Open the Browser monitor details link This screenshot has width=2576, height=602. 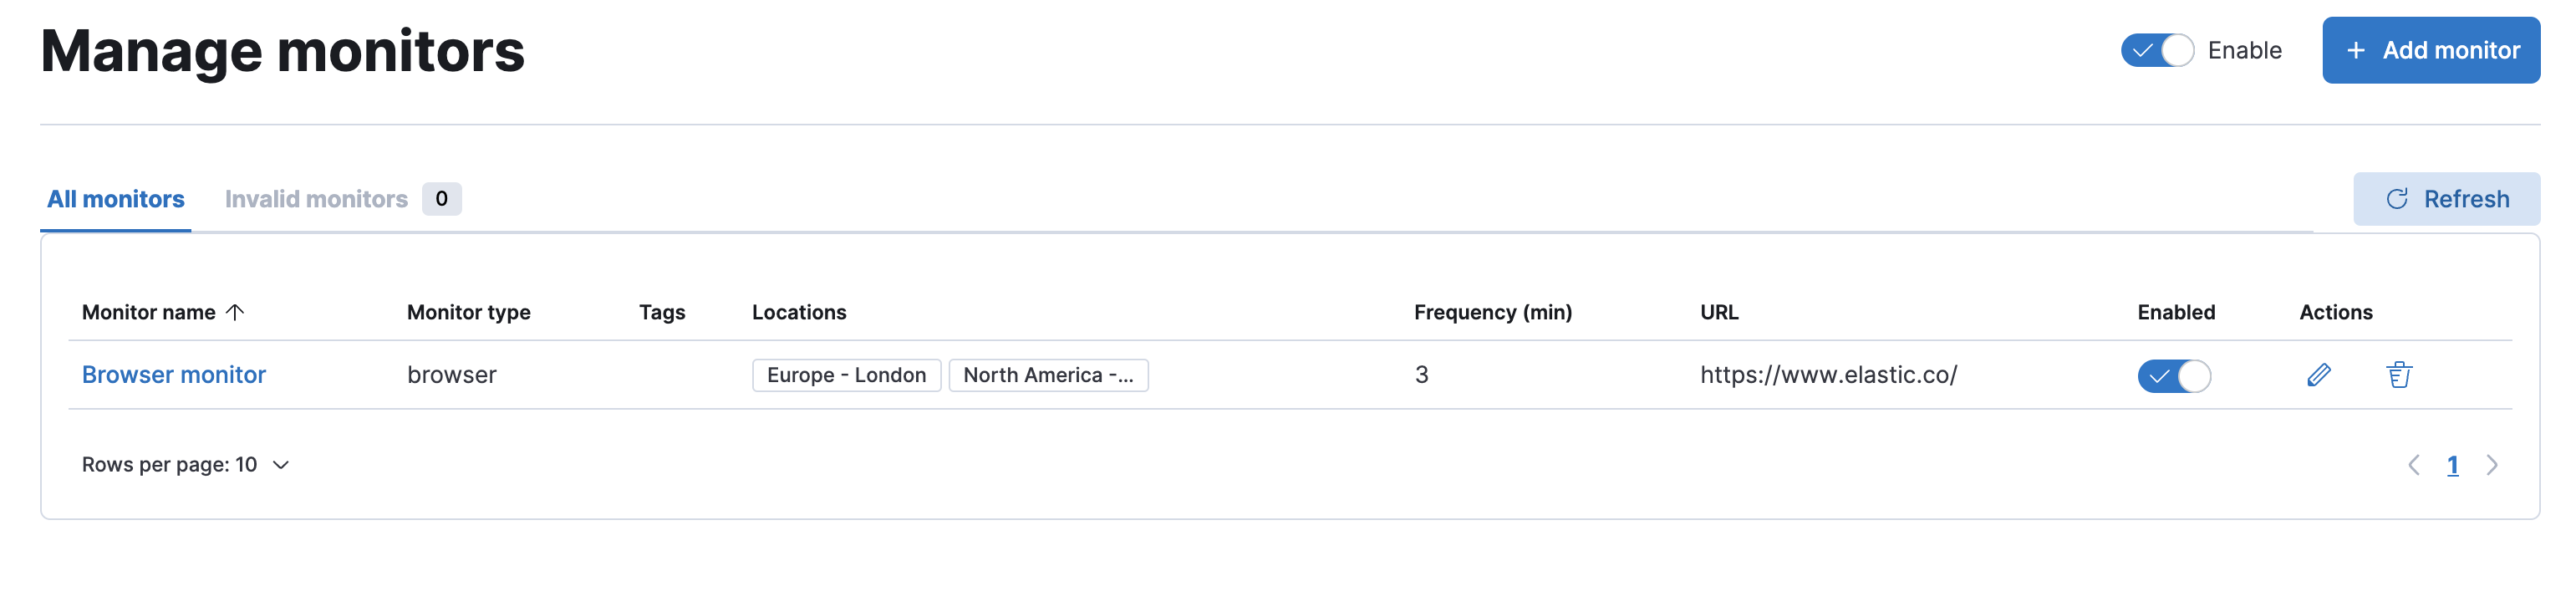(173, 374)
